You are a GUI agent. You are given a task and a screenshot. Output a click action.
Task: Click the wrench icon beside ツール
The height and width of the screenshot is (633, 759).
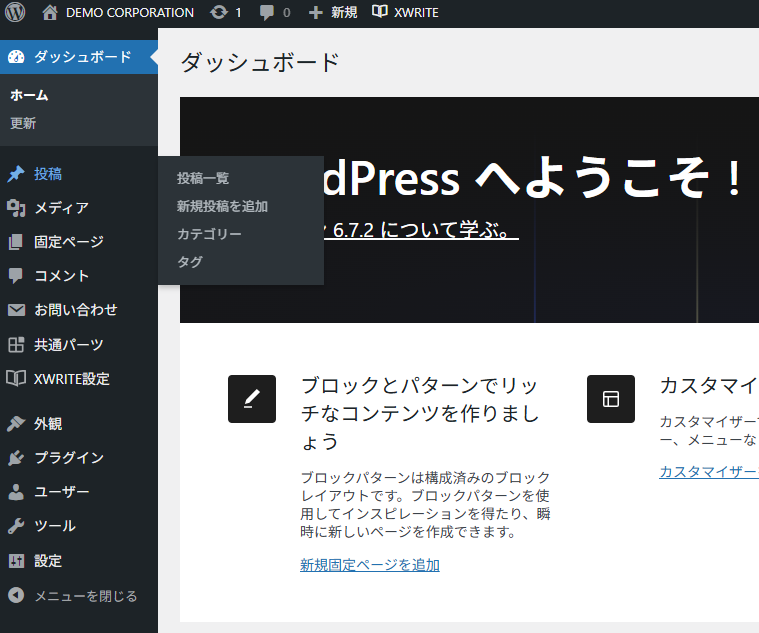coord(16,526)
